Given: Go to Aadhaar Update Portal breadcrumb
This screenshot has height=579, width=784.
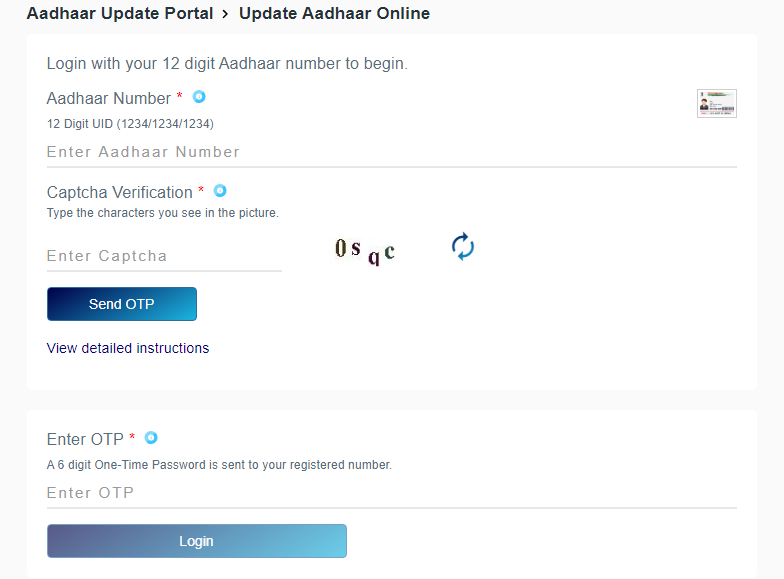Looking at the screenshot, I should tap(120, 14).
